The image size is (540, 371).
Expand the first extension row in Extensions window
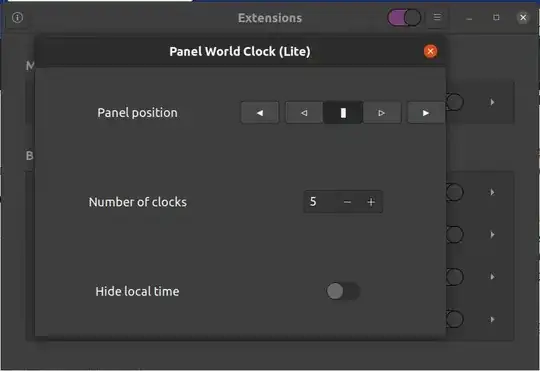pyautogui.click(x=492, y=102)
